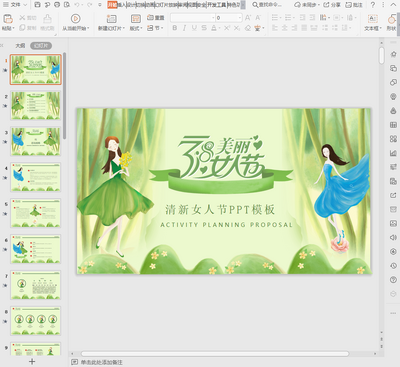
Task: Click the Print icon in quick access bar
Action: click(57, 5)
